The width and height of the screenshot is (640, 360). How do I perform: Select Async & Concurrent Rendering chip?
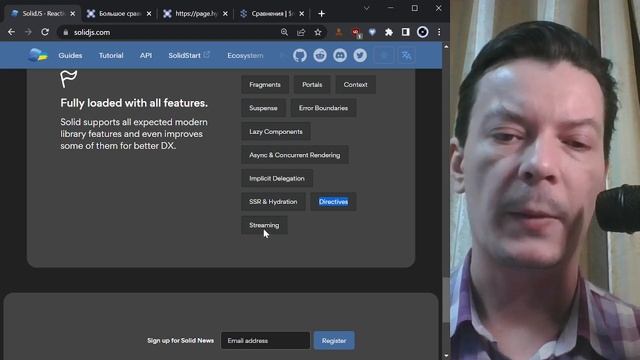(295, 155)
